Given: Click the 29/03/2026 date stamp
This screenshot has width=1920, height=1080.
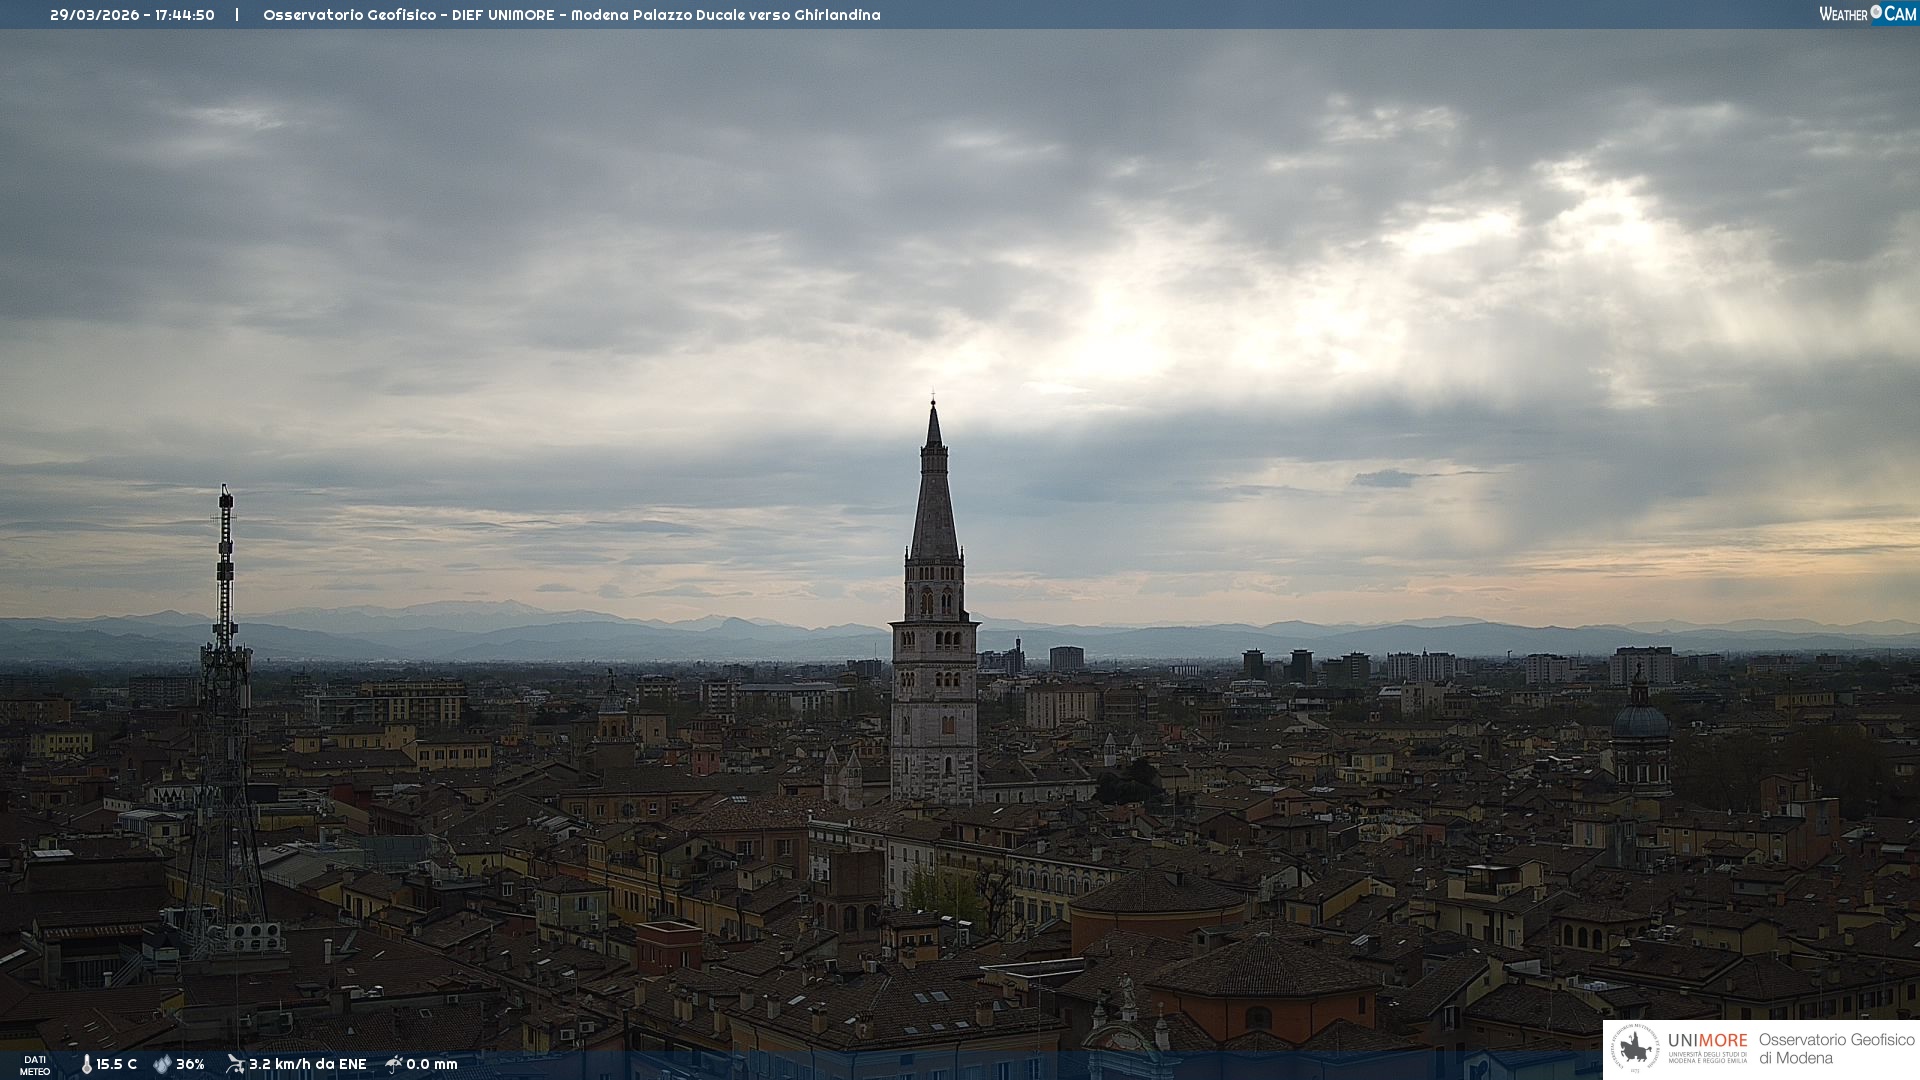Looking at the screenshot, I should click(94, 15).
